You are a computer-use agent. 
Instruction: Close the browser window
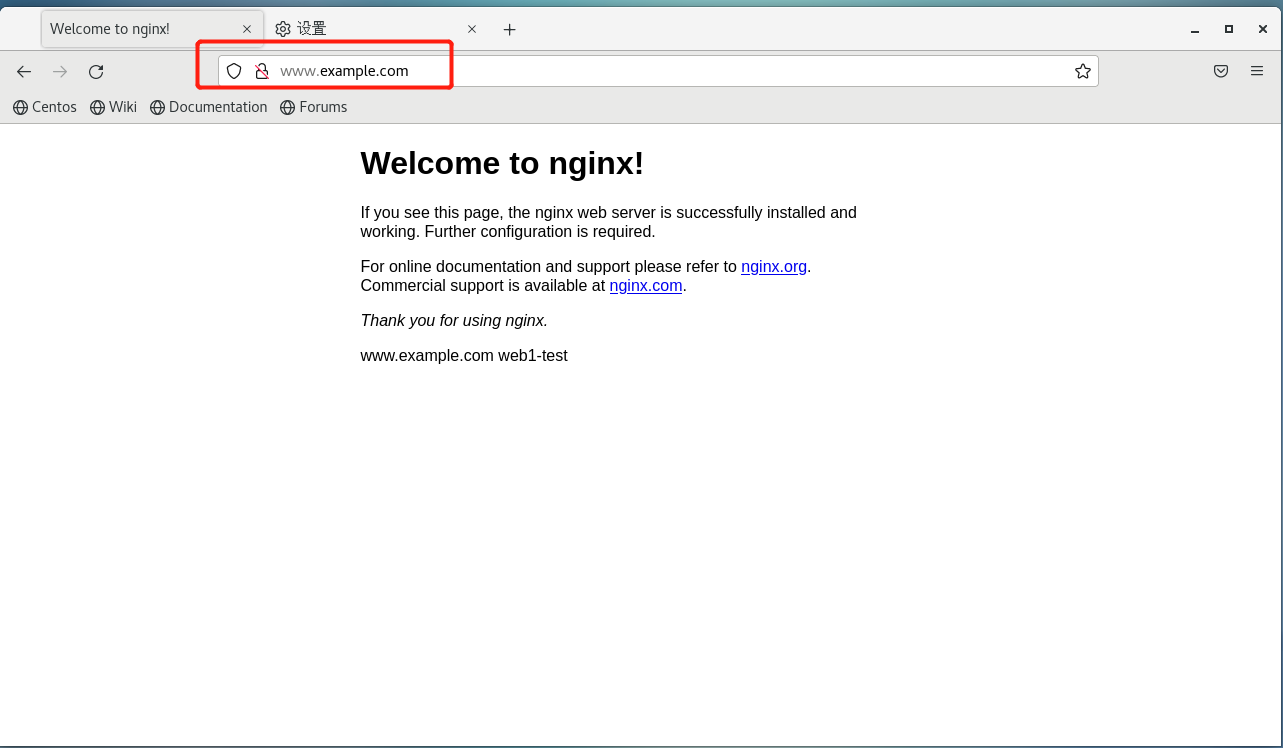point(1263,29)
